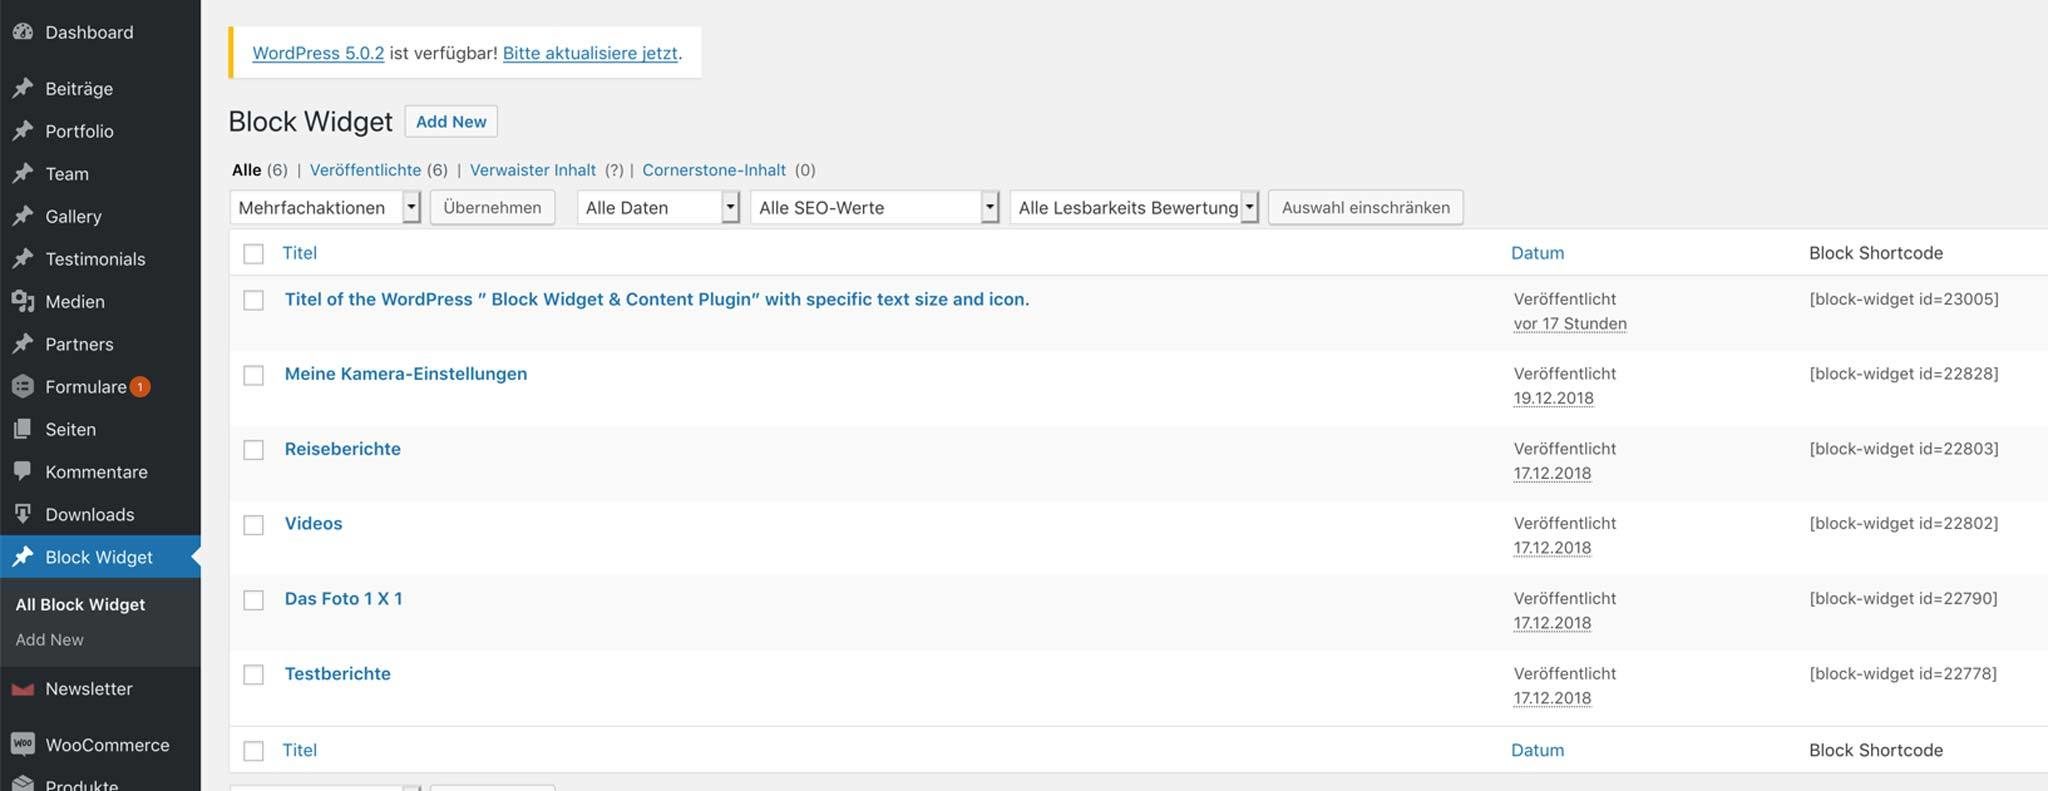Click the orange Formulare notification badge
Image resolution: width=2048 pixels, height=791 pixels.
(x=140, y=387)
